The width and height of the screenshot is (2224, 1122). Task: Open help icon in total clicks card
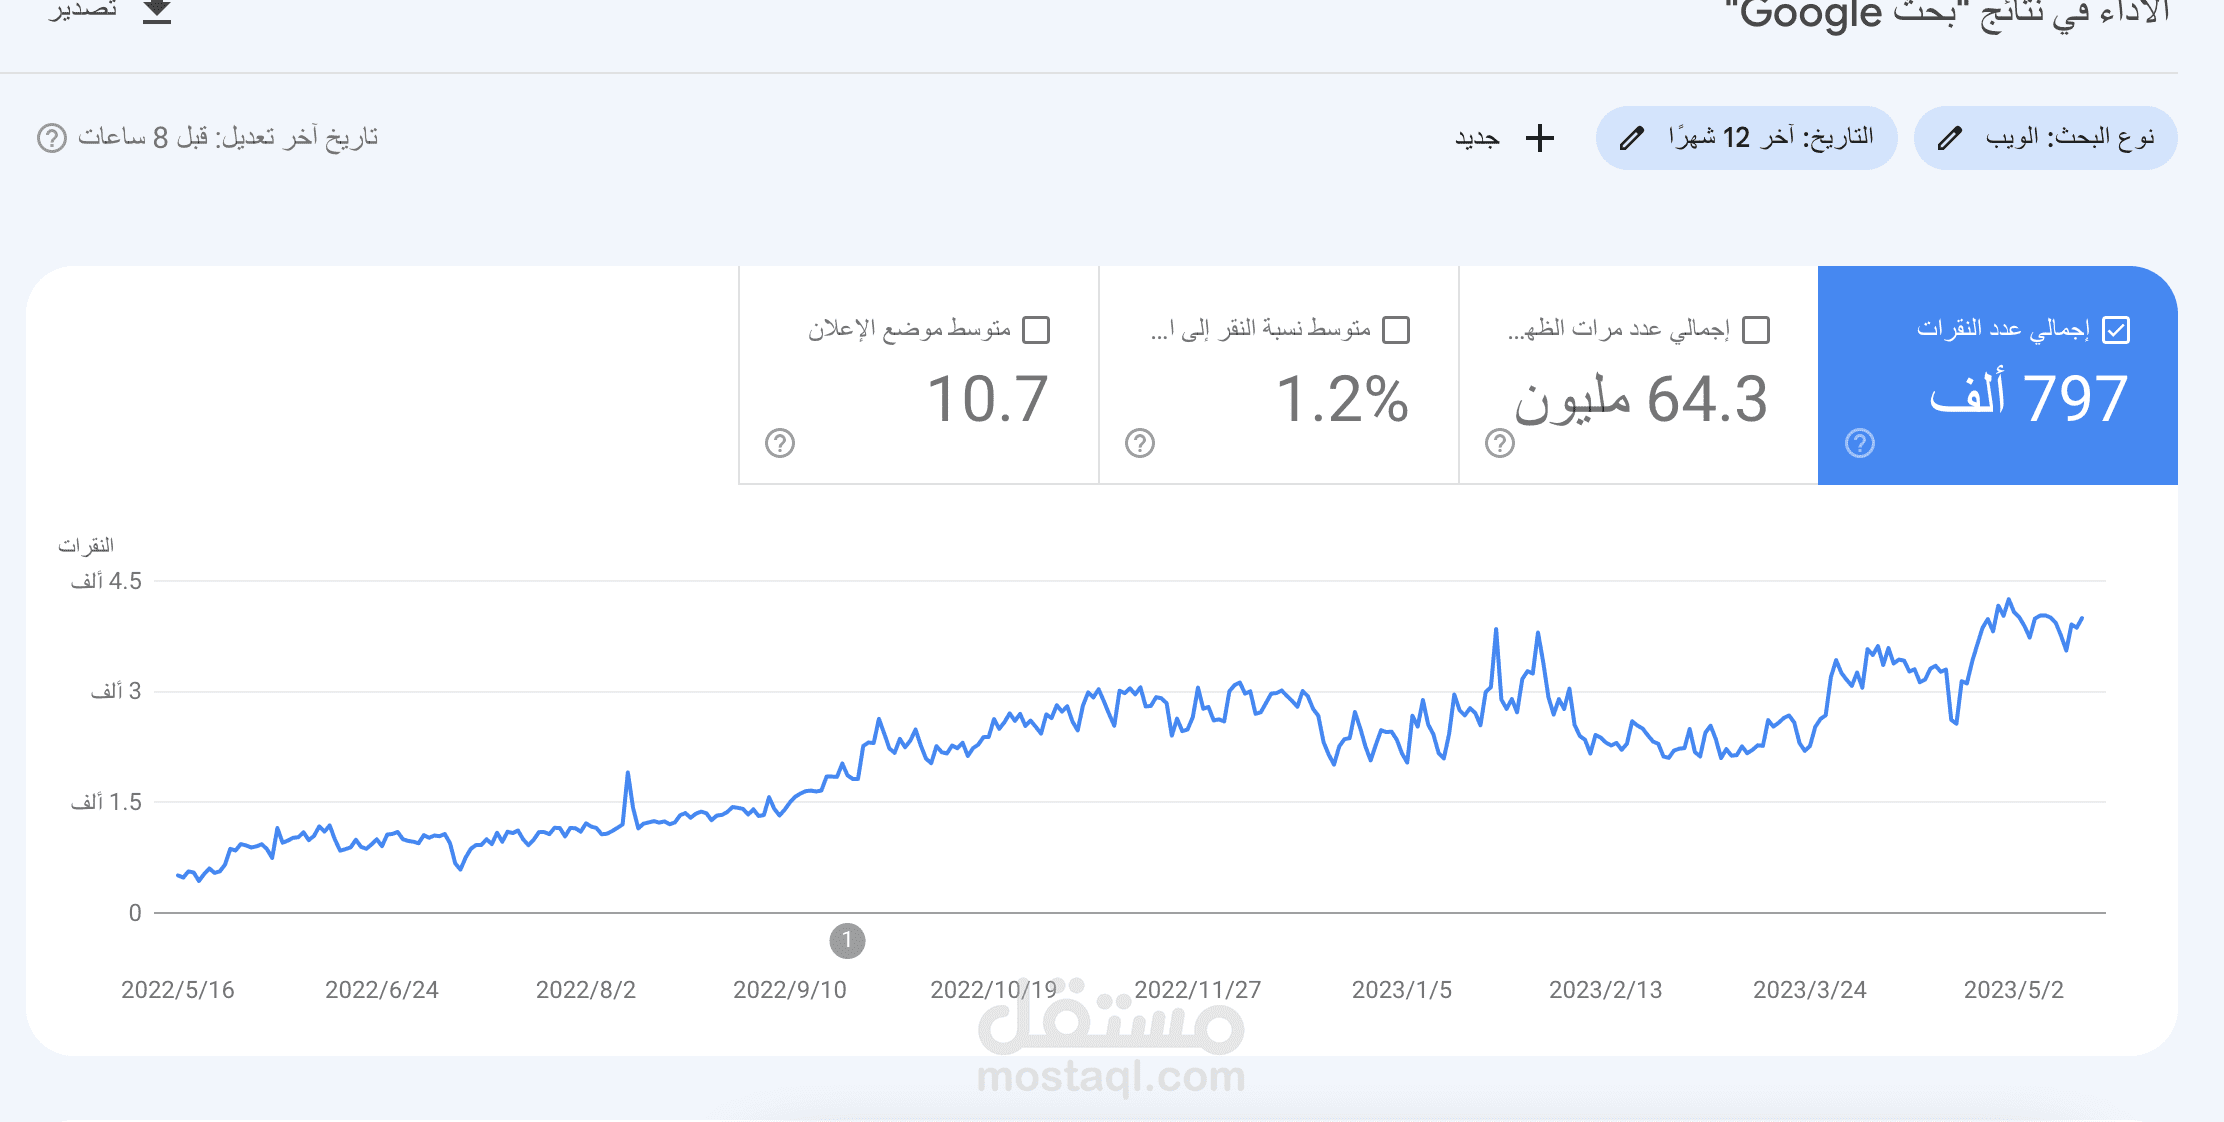coord(1860,443)
